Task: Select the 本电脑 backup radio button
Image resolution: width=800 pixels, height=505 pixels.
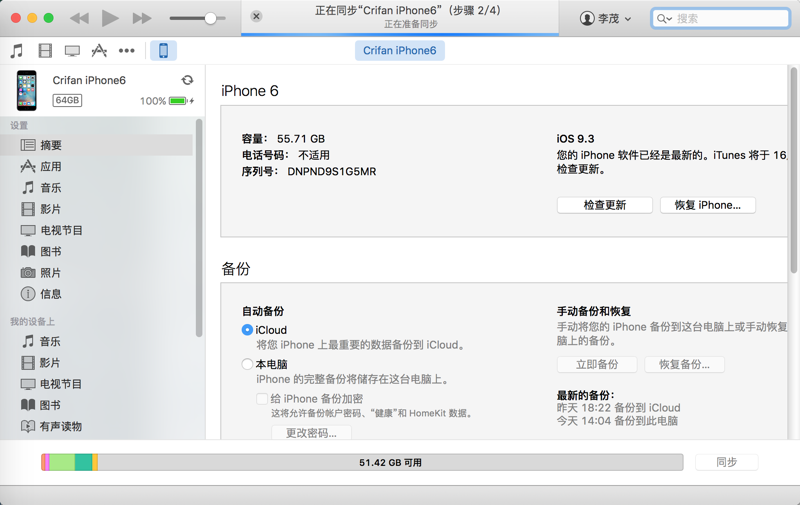Action: [247, 364]
